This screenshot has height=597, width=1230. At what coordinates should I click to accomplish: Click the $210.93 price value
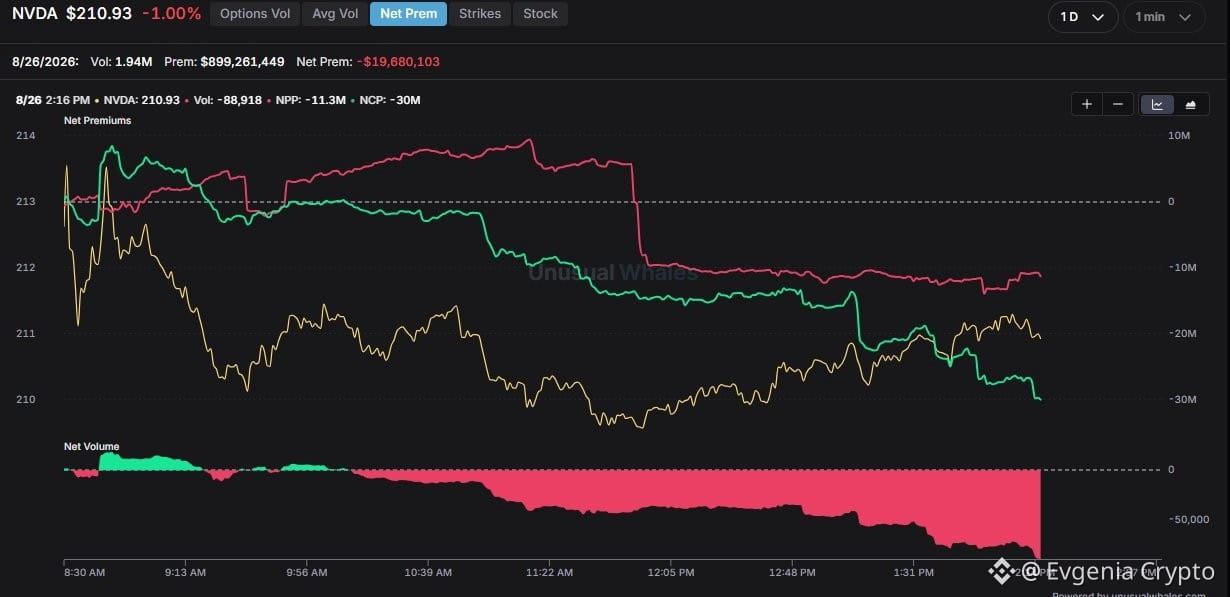pyautogui.click(x=98, y=14)
